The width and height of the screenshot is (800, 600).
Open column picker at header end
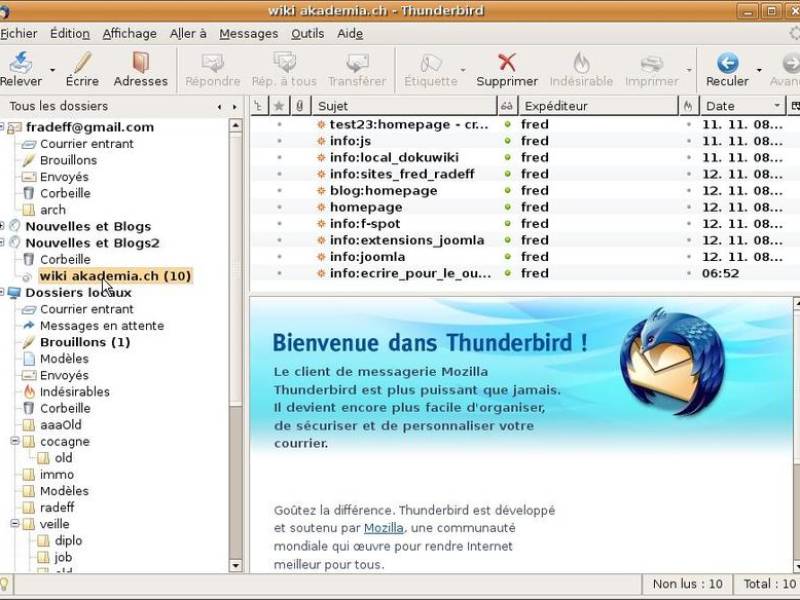(794, 106)
